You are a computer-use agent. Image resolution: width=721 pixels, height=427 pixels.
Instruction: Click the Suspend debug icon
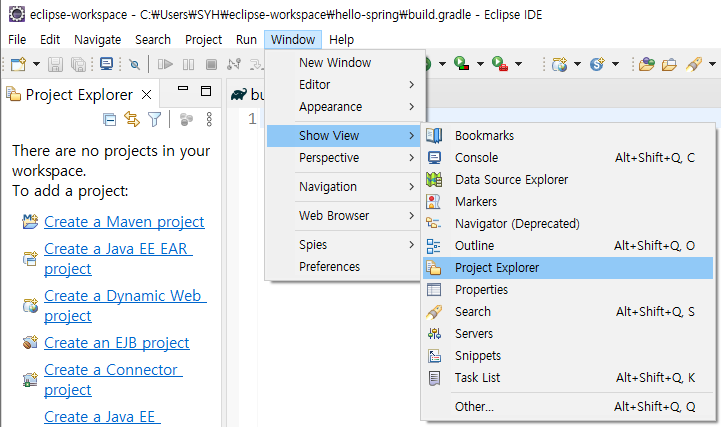click(189, 64)
